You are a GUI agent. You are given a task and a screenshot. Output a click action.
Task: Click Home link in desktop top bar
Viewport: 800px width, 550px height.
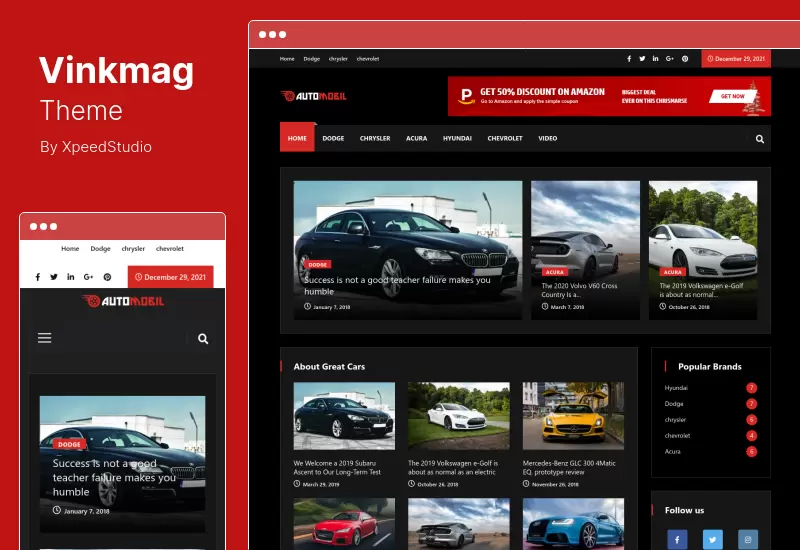pos(287,59)
